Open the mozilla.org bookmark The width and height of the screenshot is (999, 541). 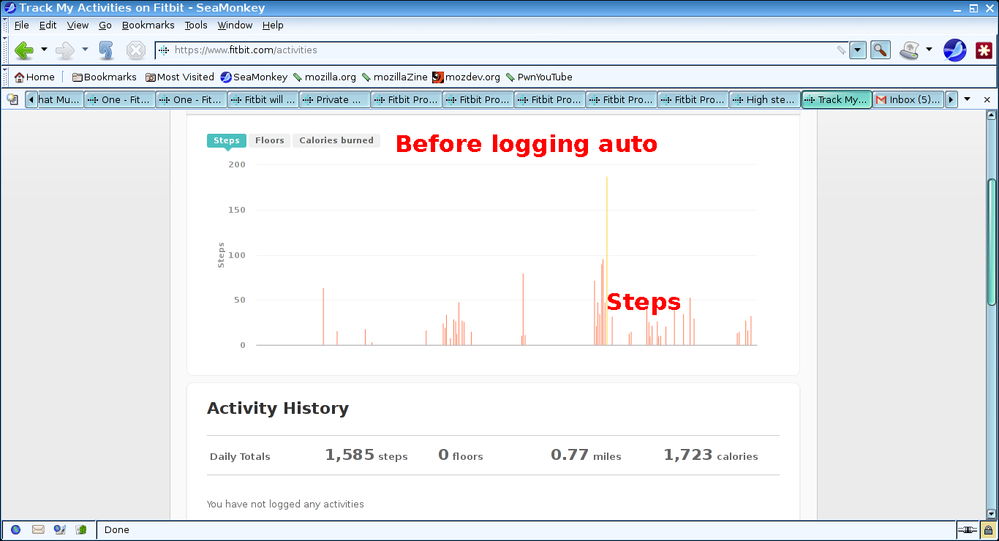(x=324, y=77)
